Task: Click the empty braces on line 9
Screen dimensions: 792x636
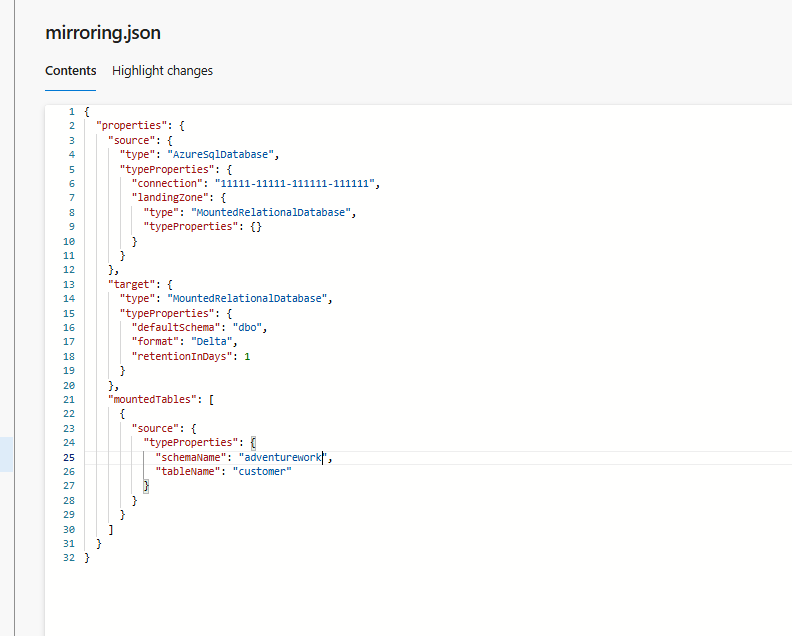Action: 256,226
